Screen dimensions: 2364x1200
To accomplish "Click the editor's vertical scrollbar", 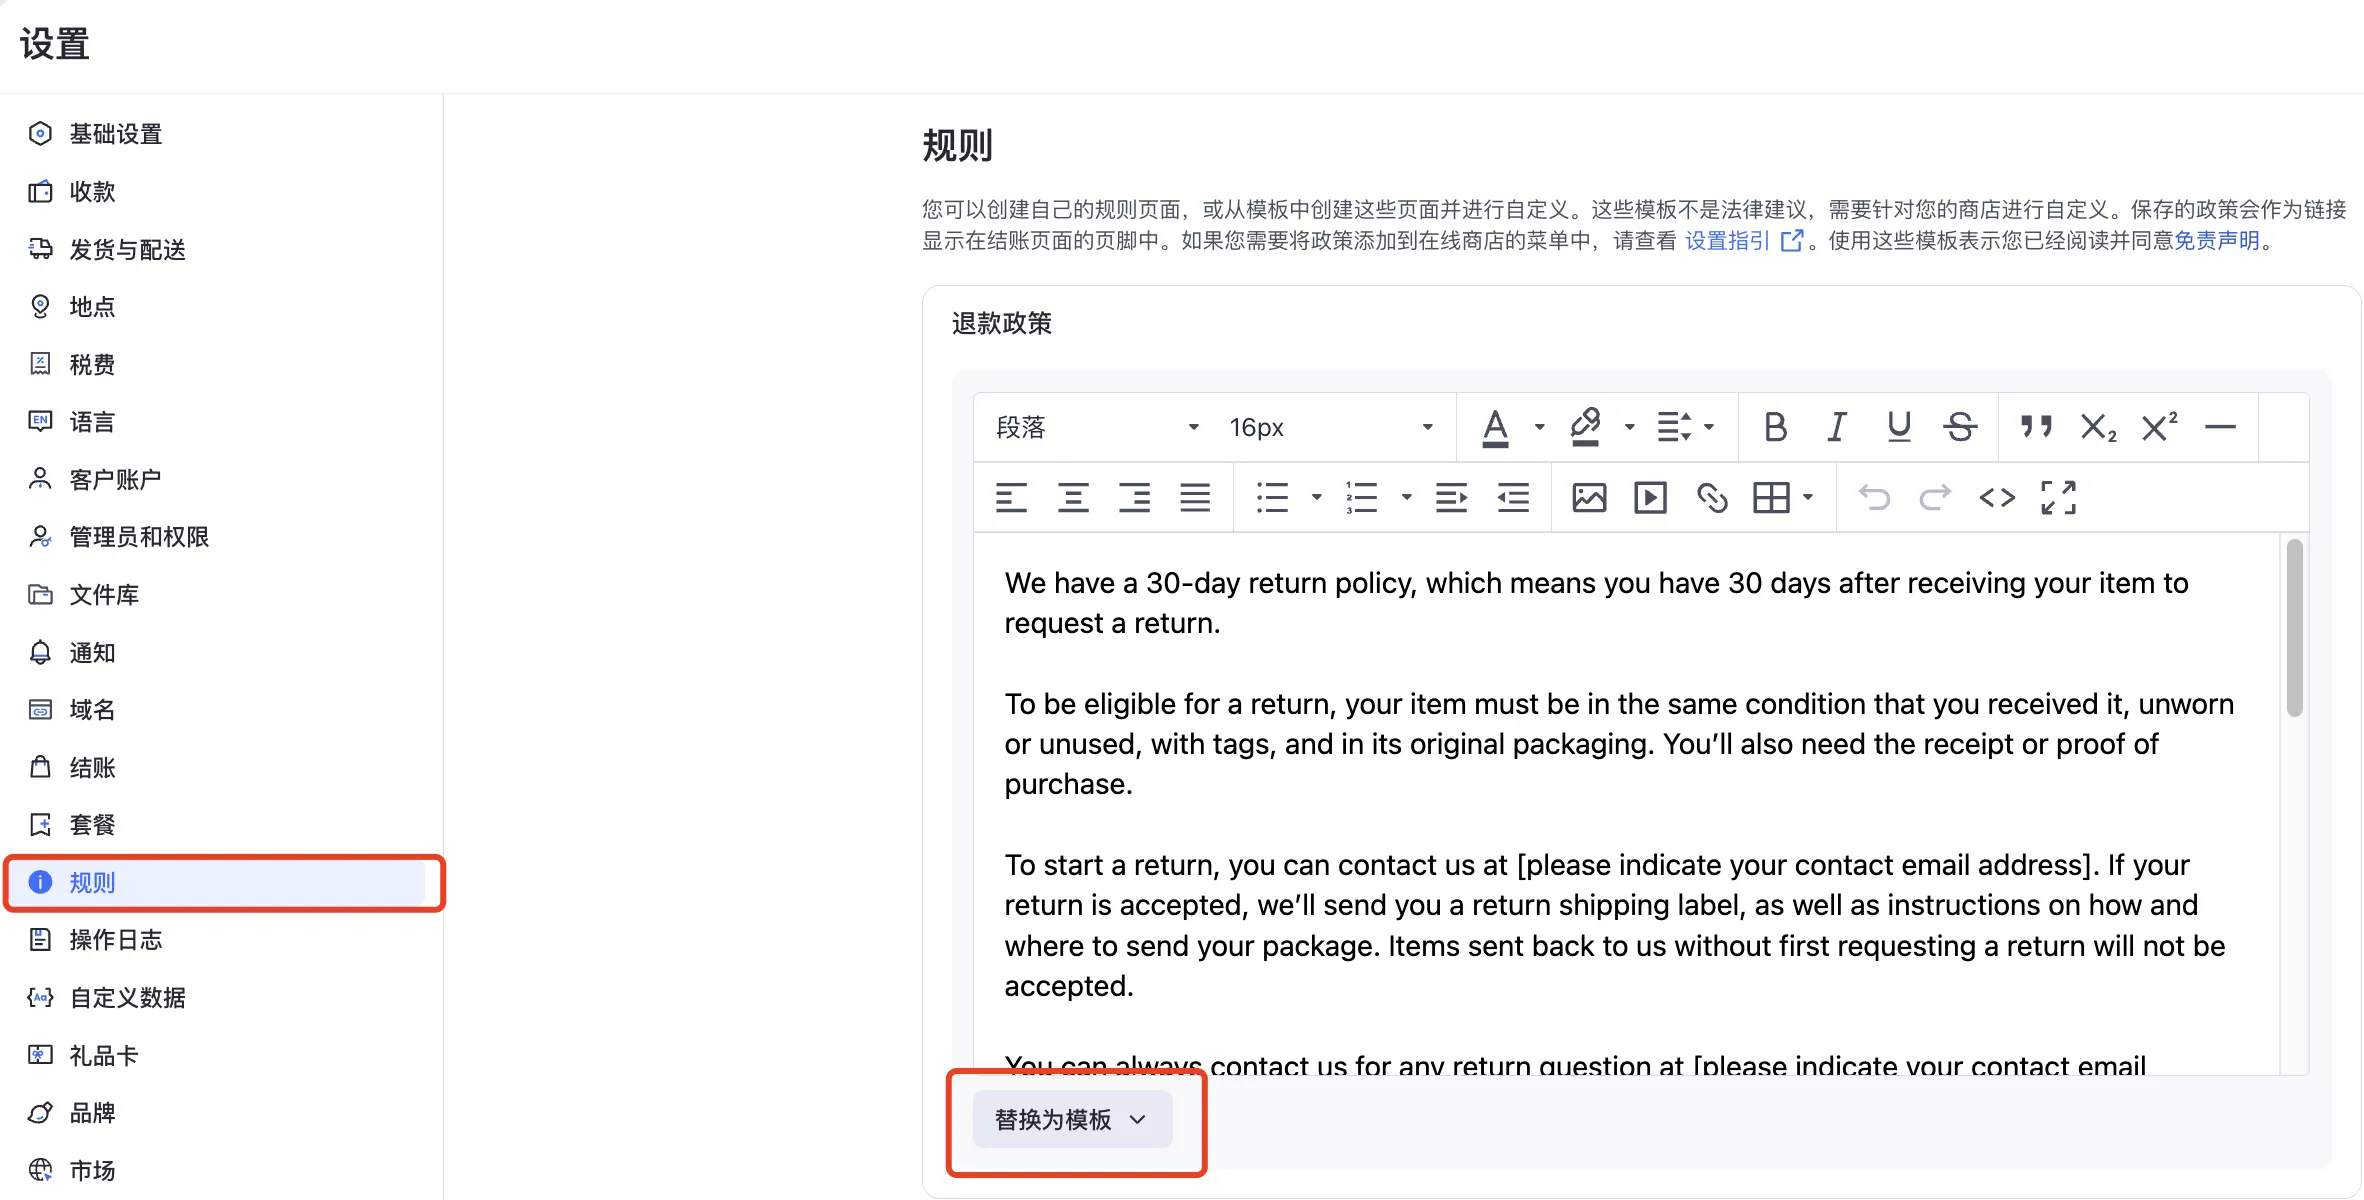I will (2294, 628).
